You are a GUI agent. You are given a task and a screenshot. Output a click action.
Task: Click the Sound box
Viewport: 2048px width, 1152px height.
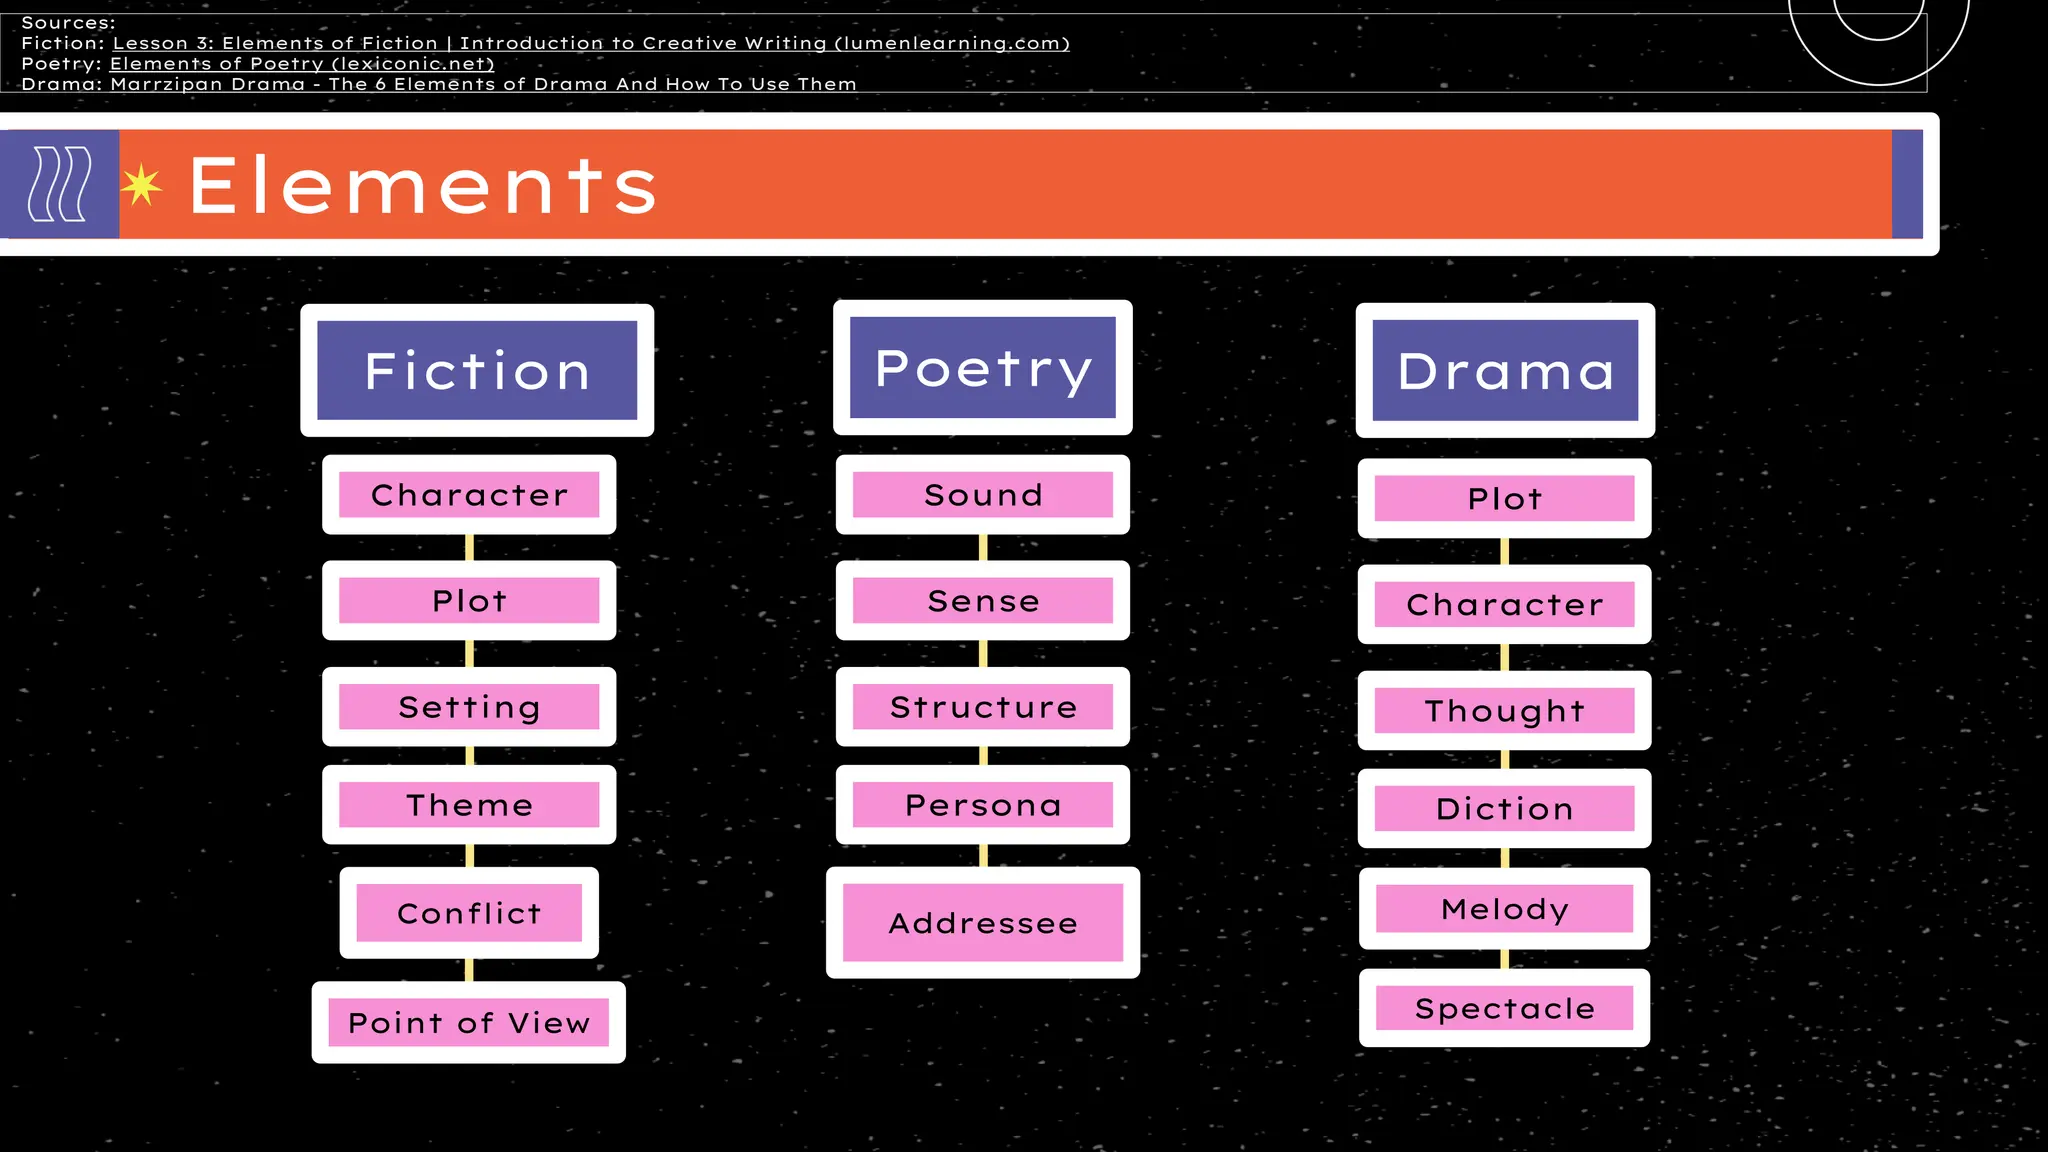click(983, 495)
